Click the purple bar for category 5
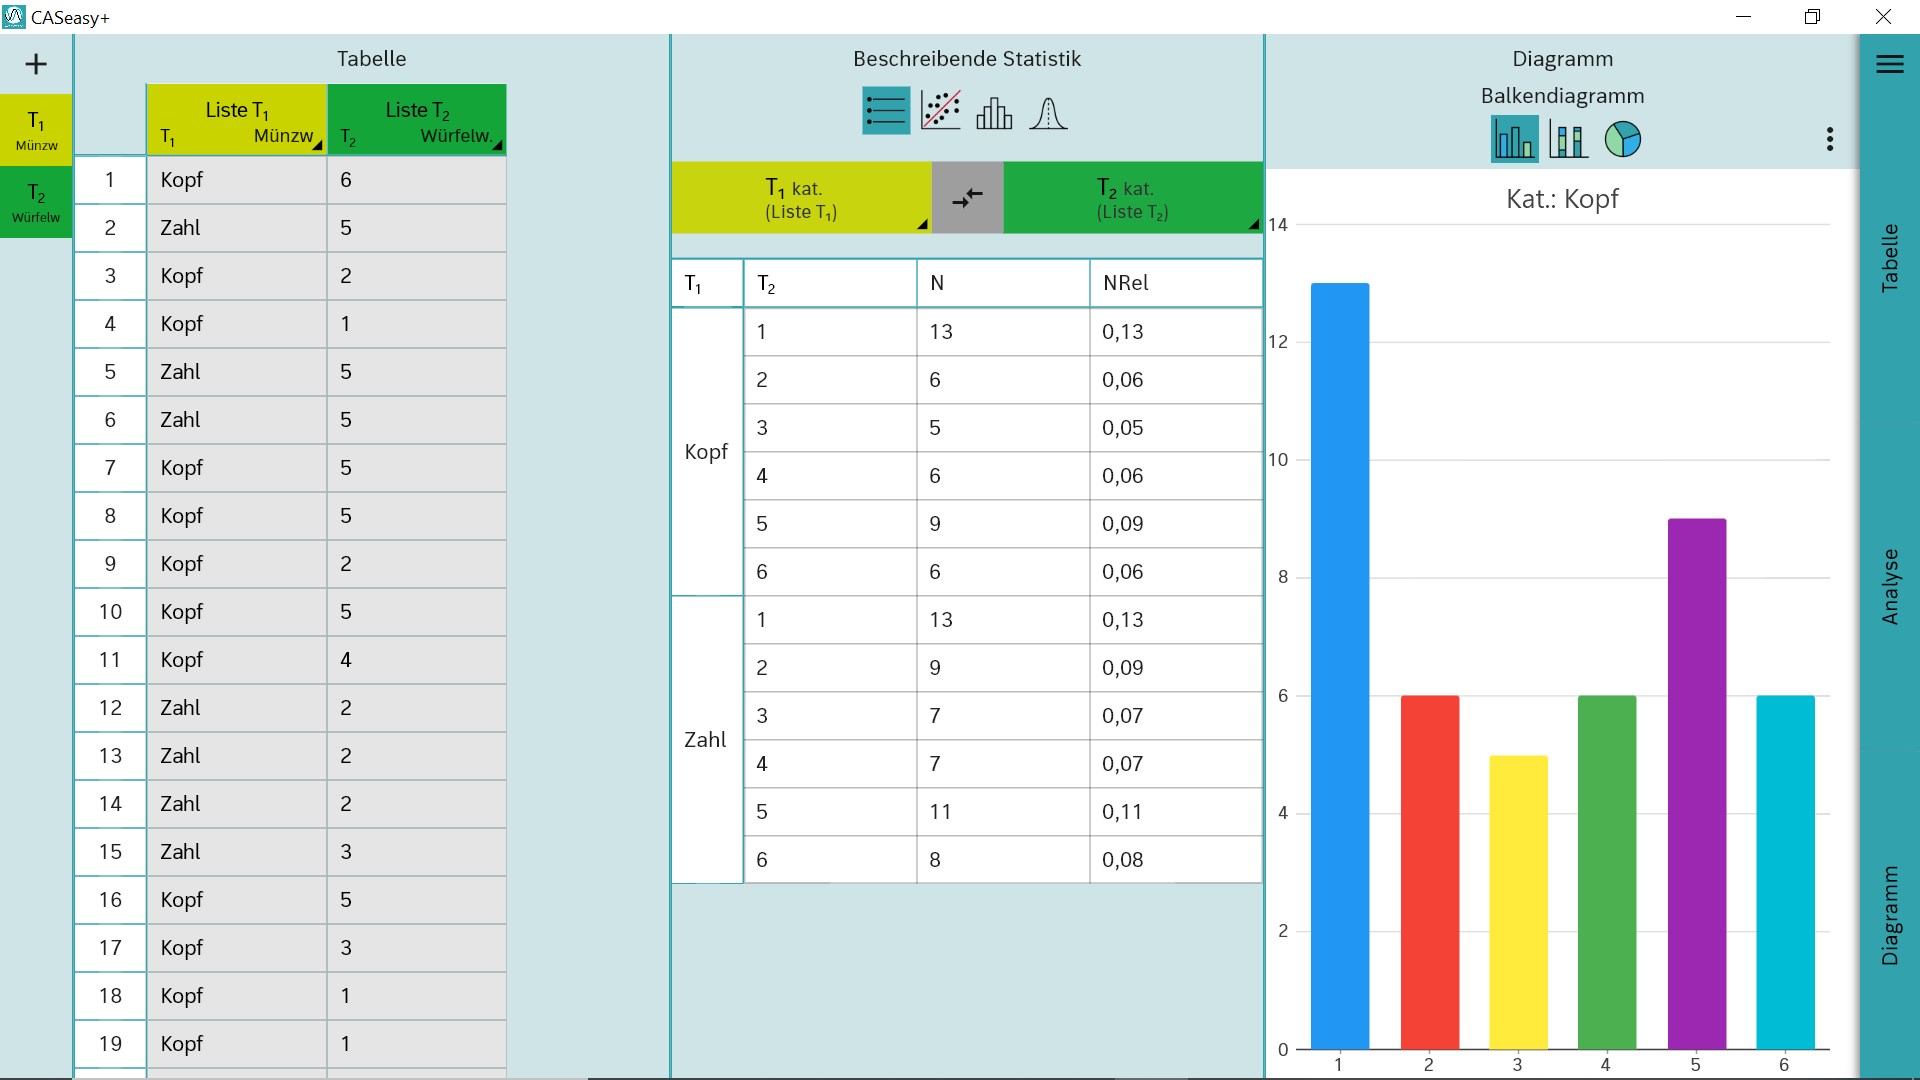The width and height of the screenshot is (1920, 1080). [x=1696, y=782]
